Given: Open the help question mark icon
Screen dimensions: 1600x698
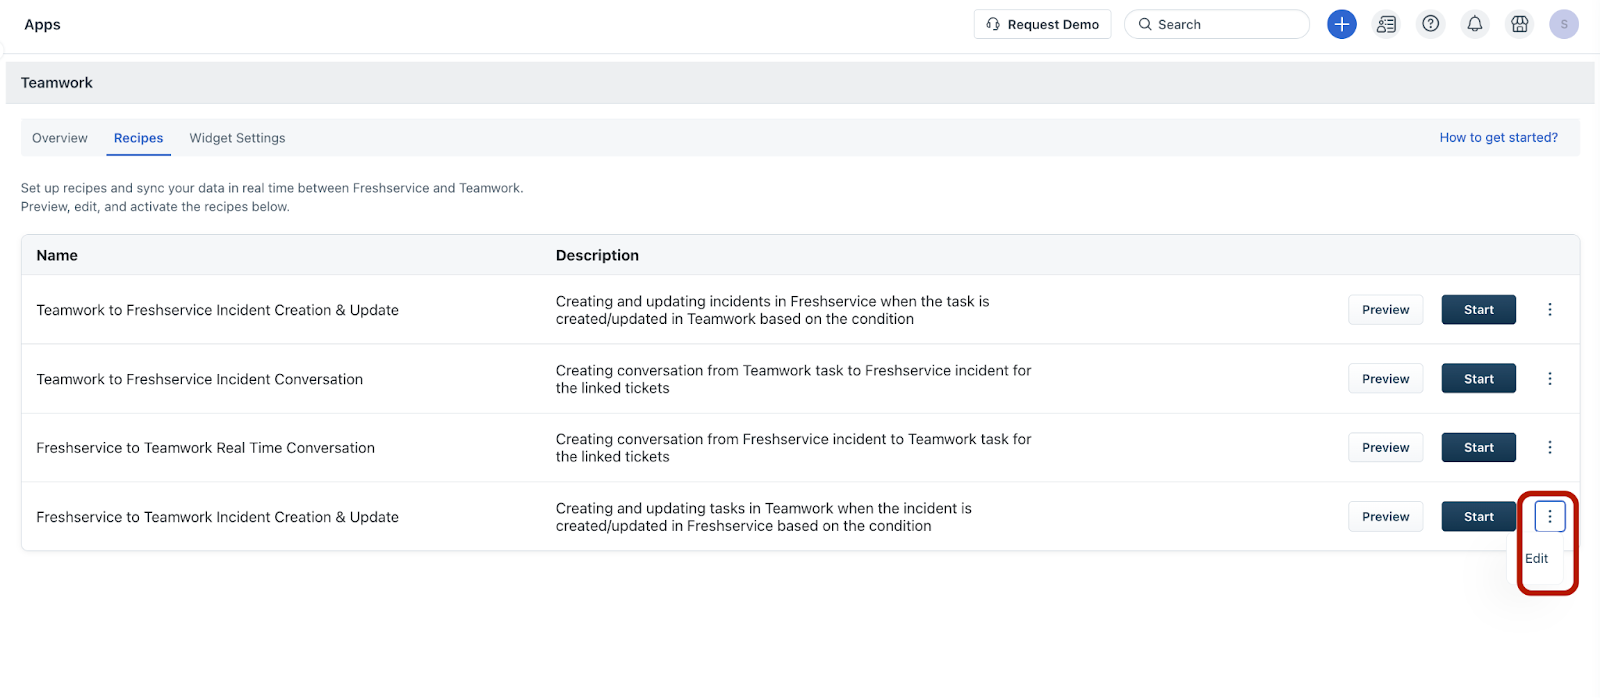Looking at the screenshot, I should tap(1431, 24).
